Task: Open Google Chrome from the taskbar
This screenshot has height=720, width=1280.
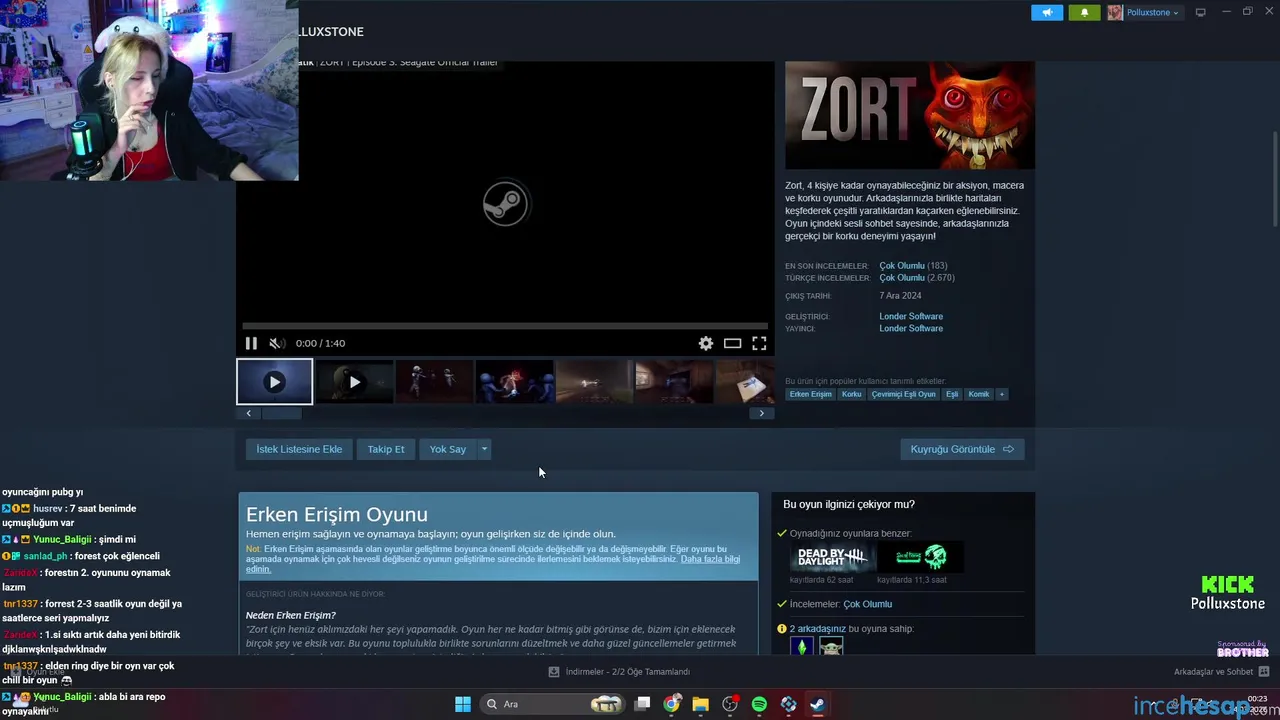Action: 672,704
